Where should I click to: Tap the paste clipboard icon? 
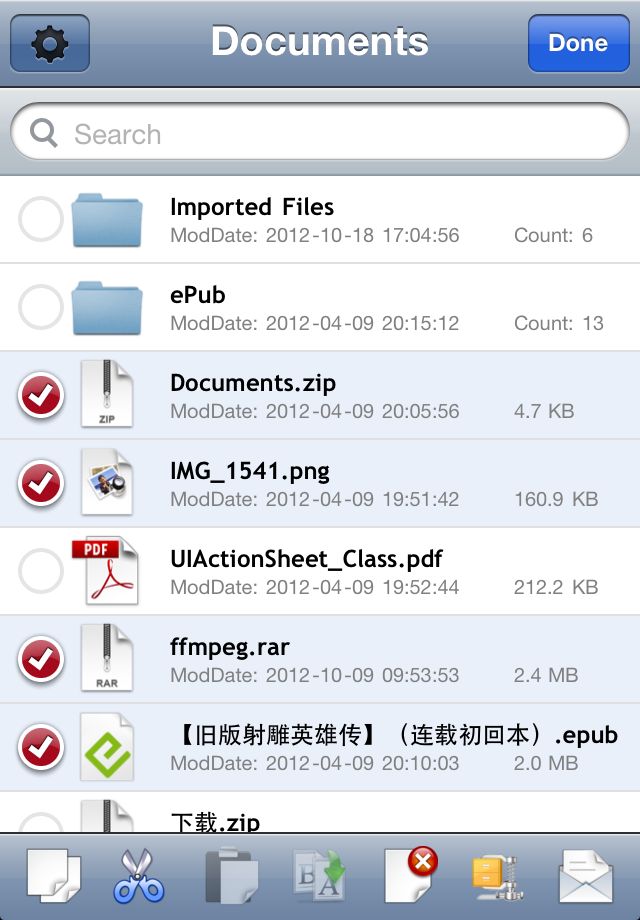[231, 875]
